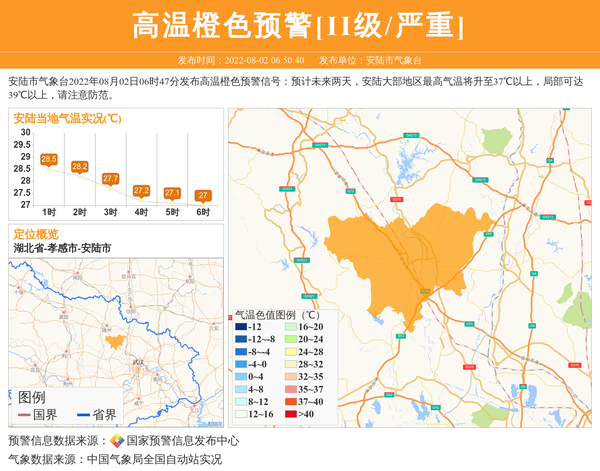600x471 pixels.
Task: Click the 湖北省-孝感市-安陆市 location text
Action: [62, 248]
